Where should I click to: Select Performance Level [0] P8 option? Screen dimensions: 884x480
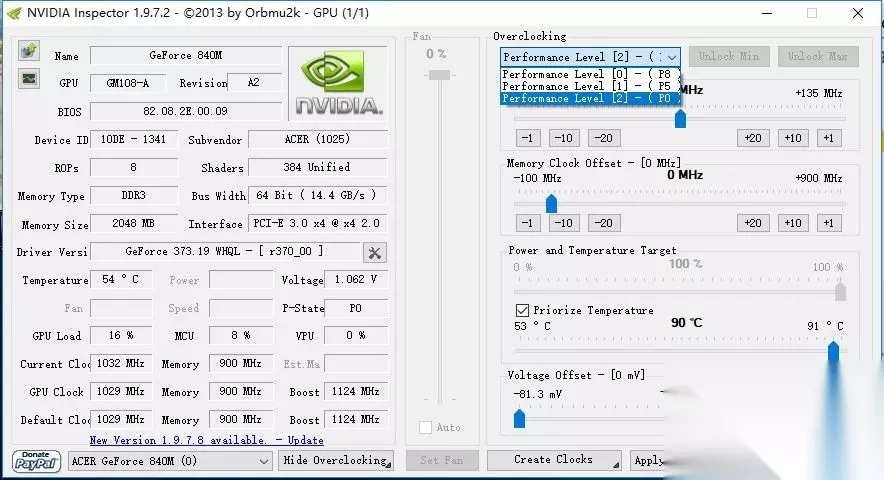(x=590, y=74)
